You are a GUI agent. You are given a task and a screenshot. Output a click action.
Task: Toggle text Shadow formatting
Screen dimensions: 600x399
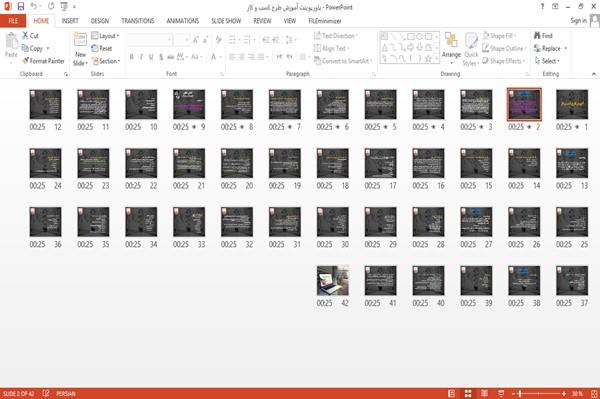click(x=161, y=57)
